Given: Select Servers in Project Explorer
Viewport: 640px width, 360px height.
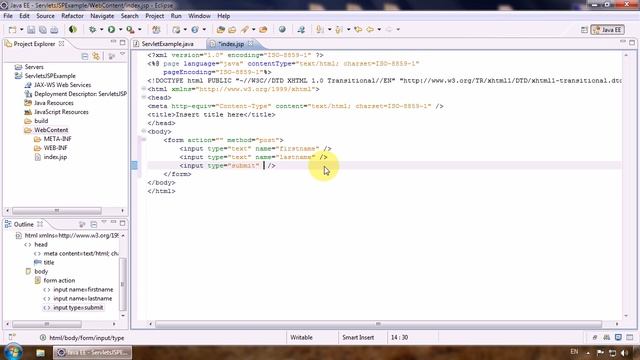Looking at the screenshot, I should [34, 67].
